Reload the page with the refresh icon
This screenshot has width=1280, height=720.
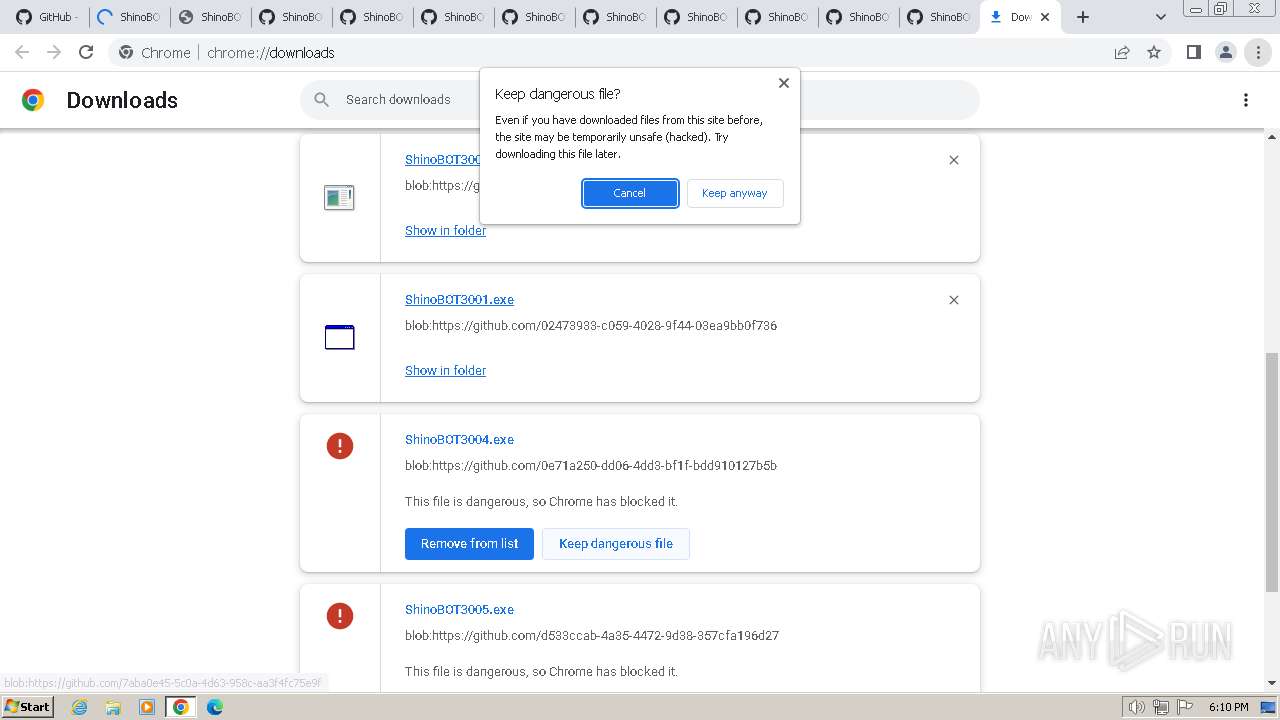tap(86, 52)
